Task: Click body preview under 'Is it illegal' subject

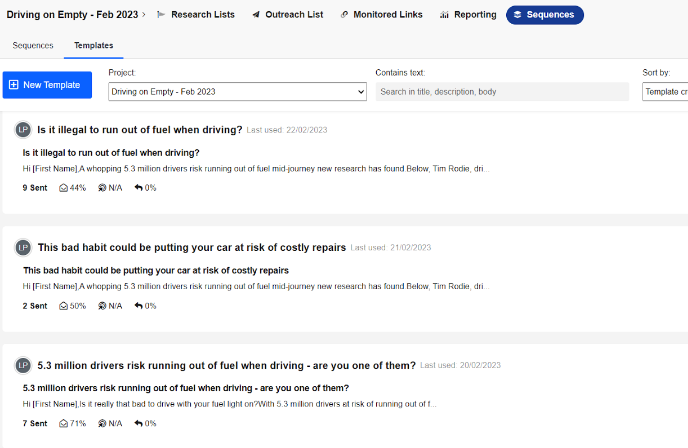Action: [x=256, y=168]
